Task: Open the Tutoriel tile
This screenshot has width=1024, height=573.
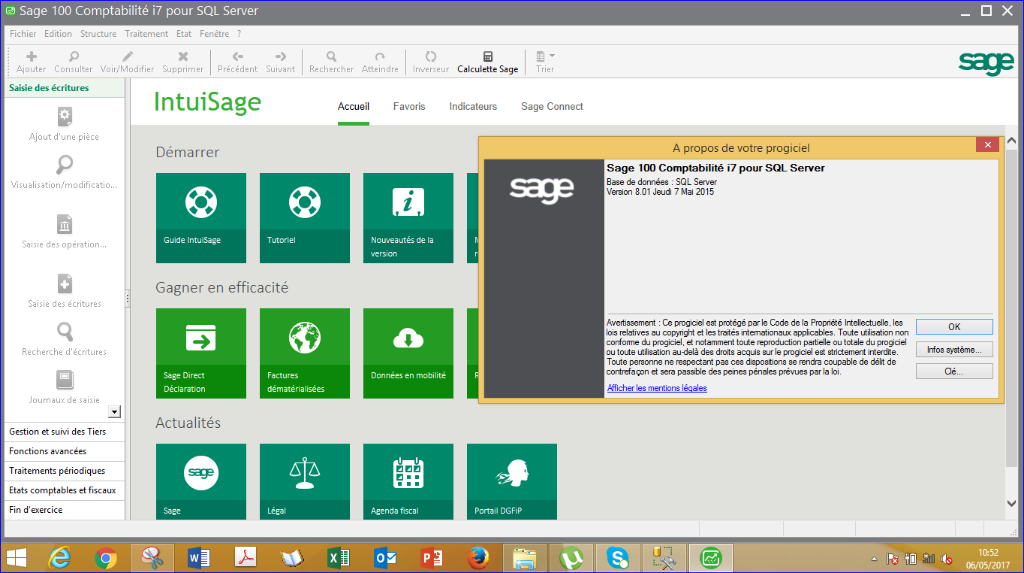Action: pos(304,218)
